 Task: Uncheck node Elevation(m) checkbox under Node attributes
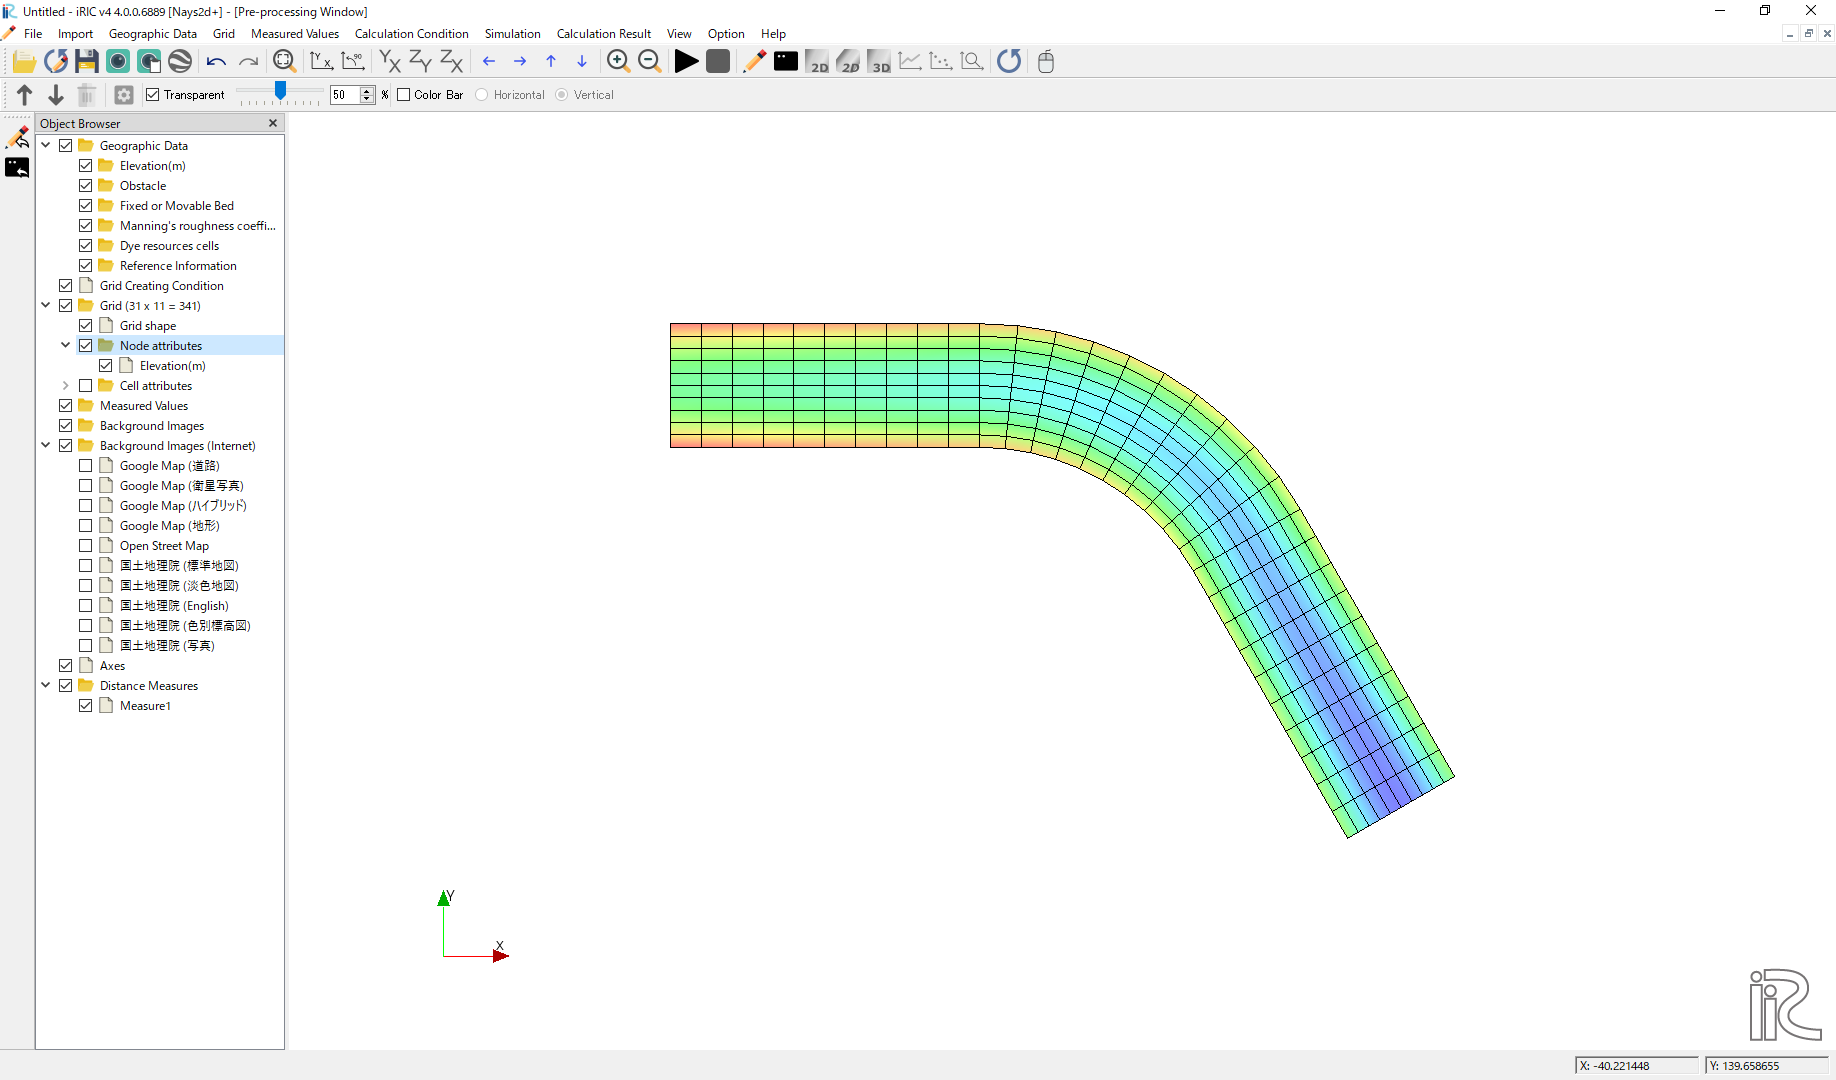pos(106,366)
